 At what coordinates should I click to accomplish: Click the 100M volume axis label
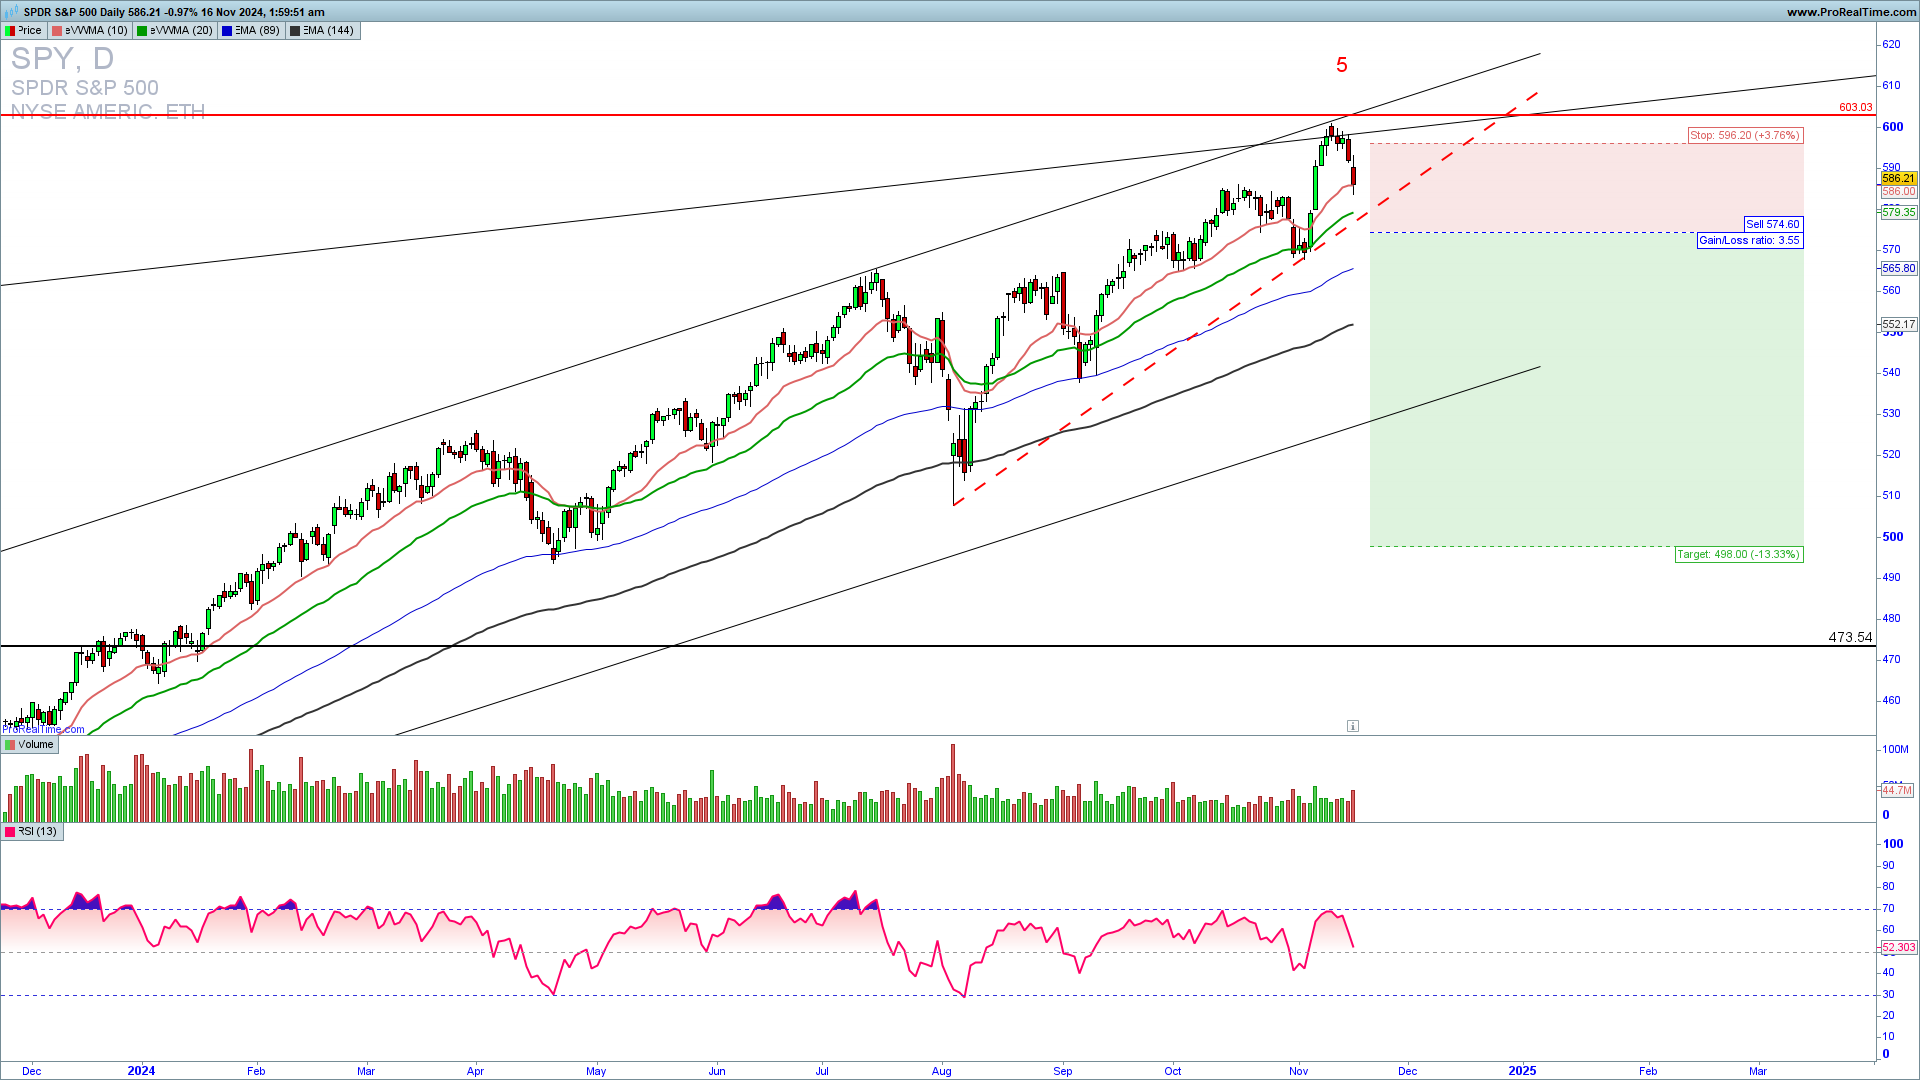tap(1895, 749)
